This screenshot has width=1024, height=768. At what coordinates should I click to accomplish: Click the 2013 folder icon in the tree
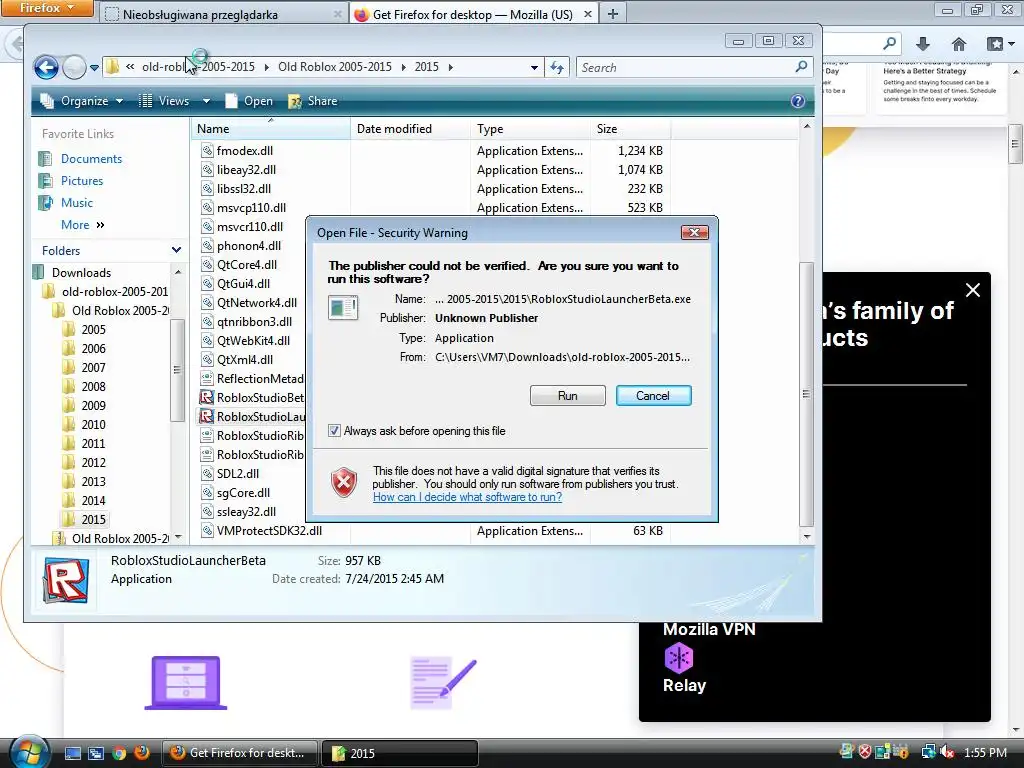pos(69,481)
